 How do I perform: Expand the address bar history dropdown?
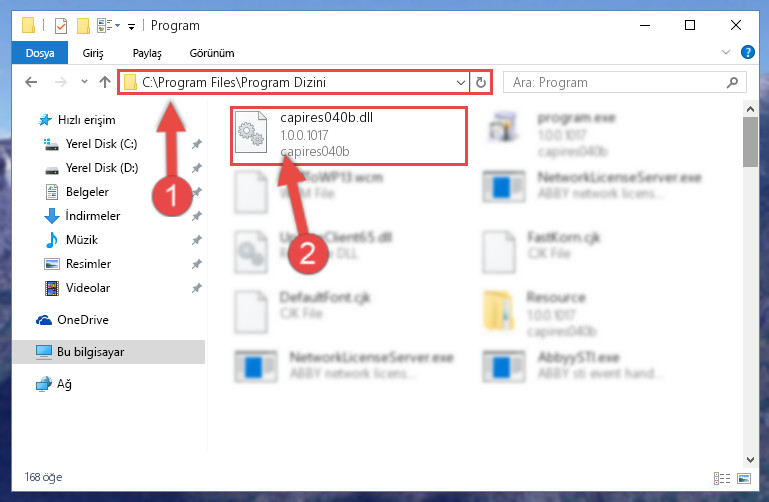pyautogui.click(x=461, y=82)
